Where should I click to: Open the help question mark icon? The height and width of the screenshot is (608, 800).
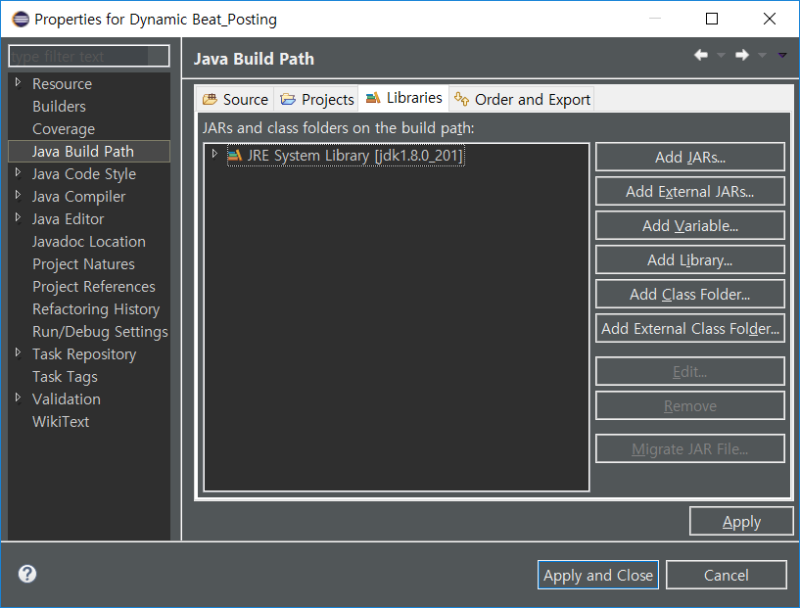pos(27,574)
